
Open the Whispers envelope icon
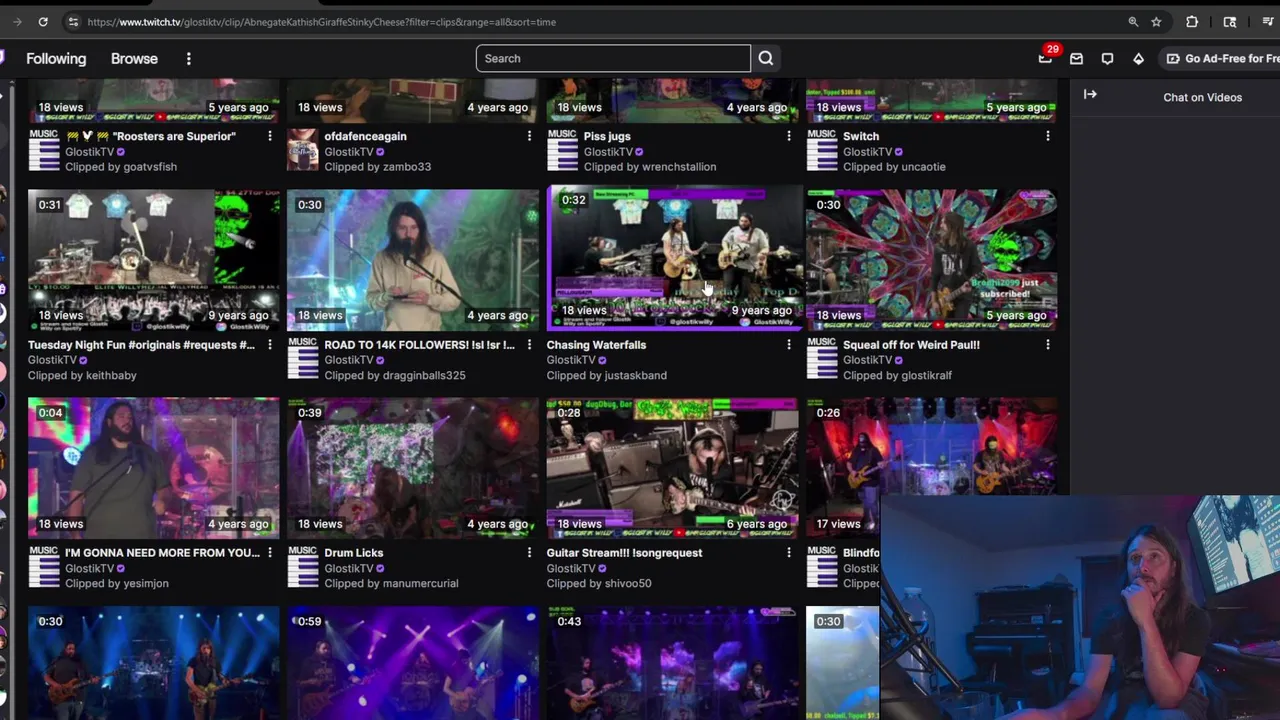1076,59
